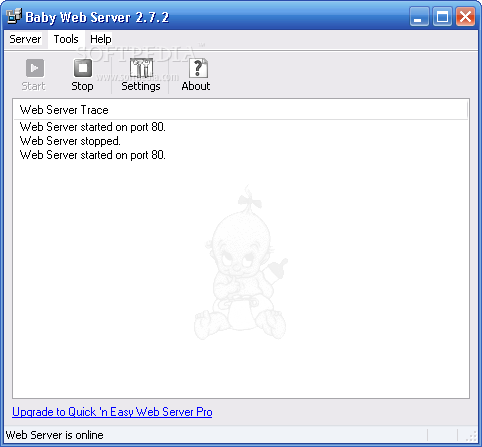The image size is (482, 447).
Task: Select first 'Web Server started on port 80.' row
Action: coord(93,127)
